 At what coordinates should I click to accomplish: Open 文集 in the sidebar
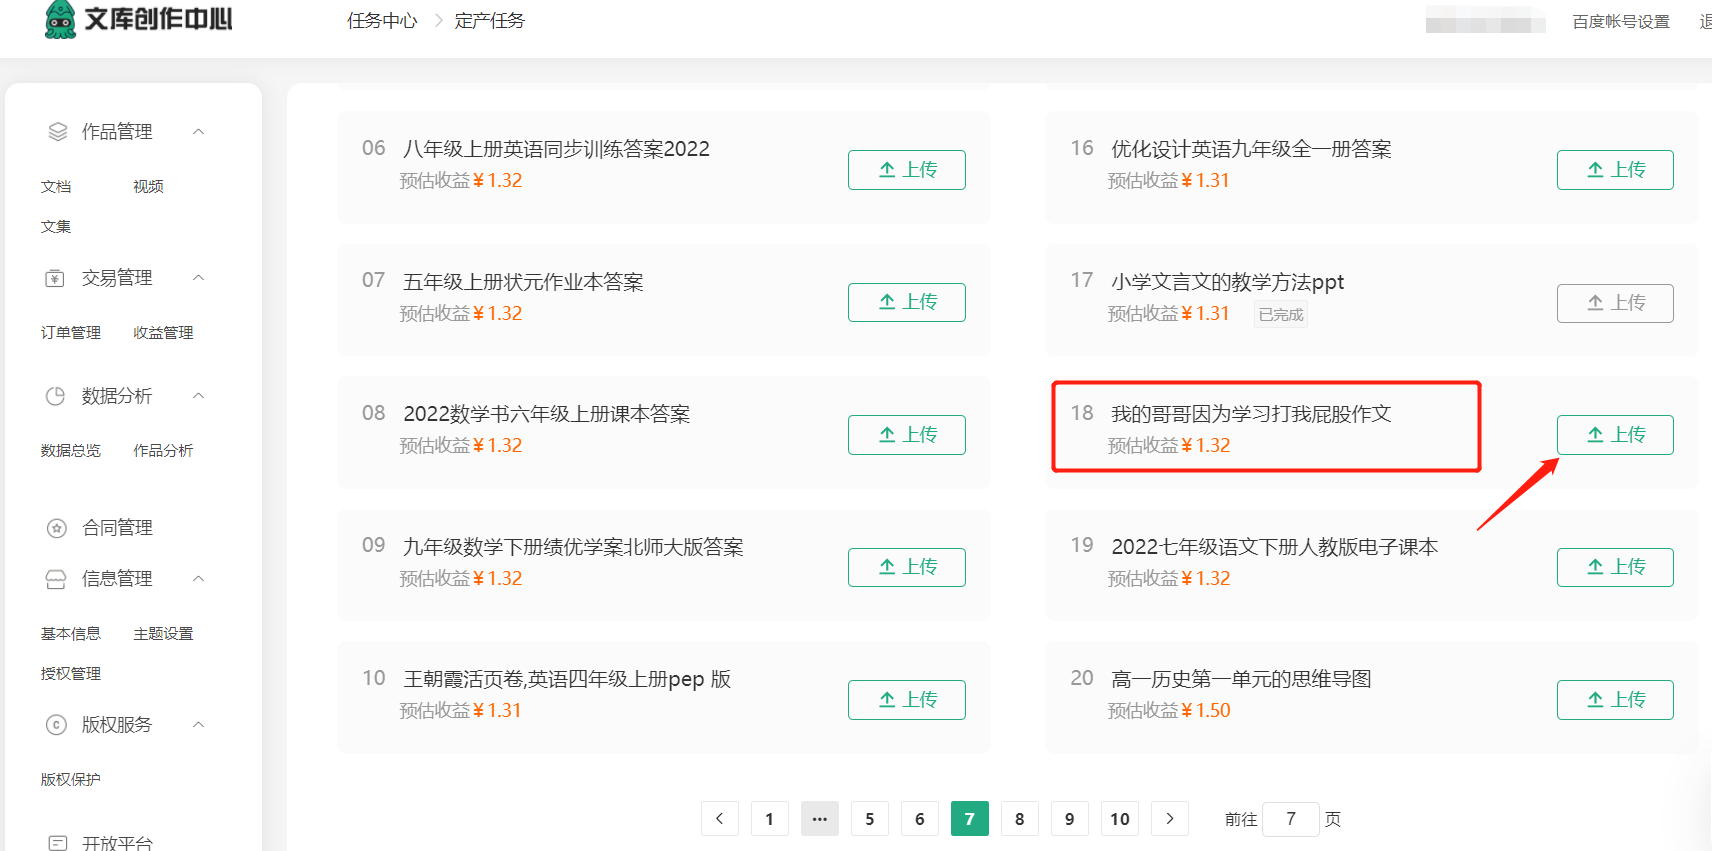56,226
